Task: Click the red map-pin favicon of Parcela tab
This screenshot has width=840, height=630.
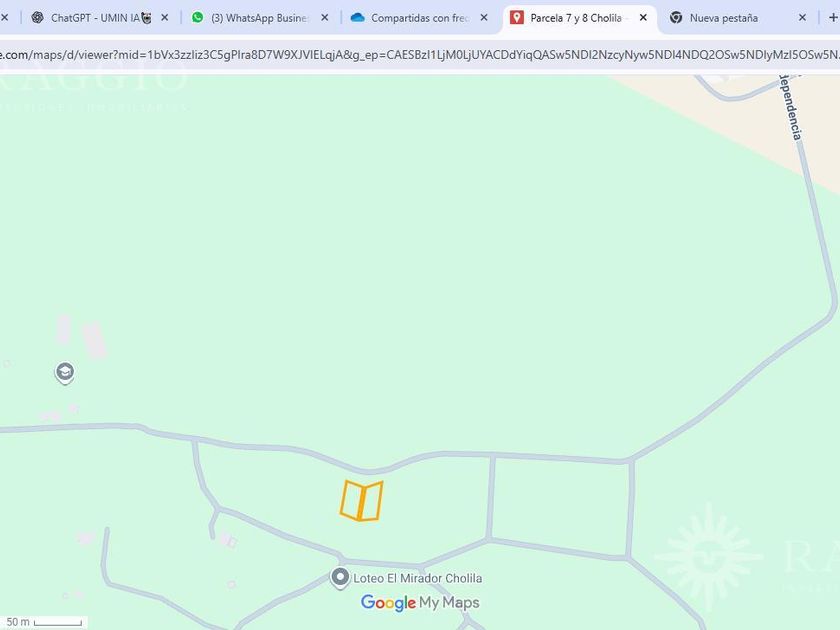Action: pyautogui.click(x=516, y=18)
